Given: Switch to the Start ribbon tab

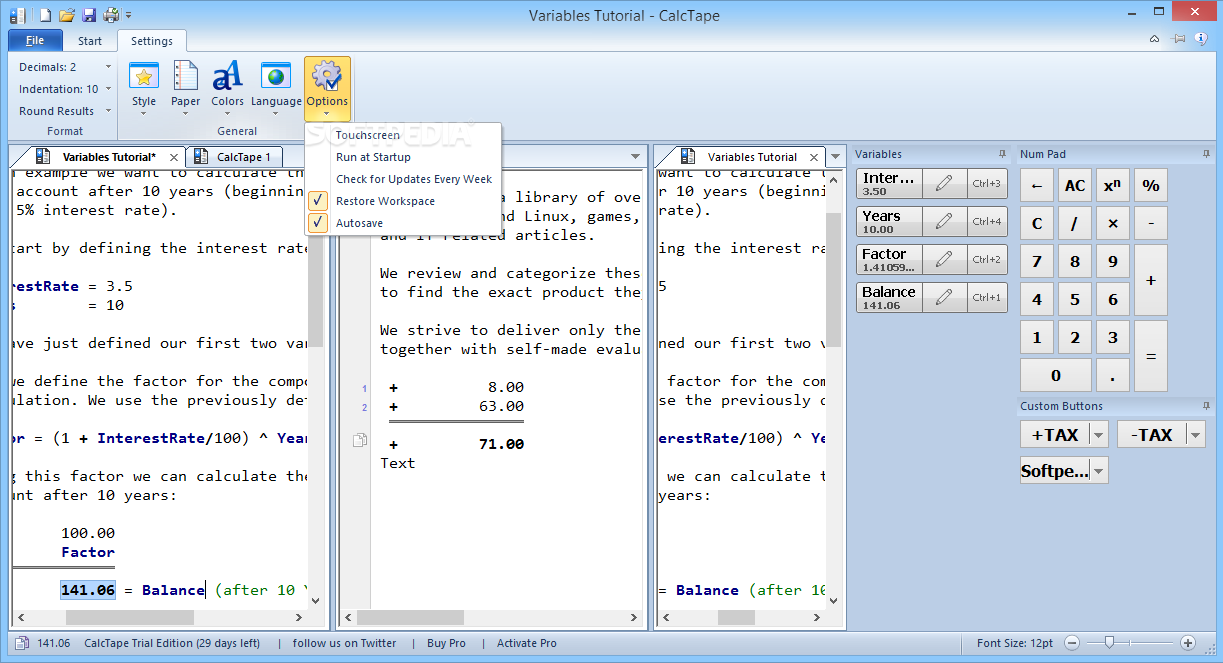Looking at the screenshot, I should pos(90,41).
